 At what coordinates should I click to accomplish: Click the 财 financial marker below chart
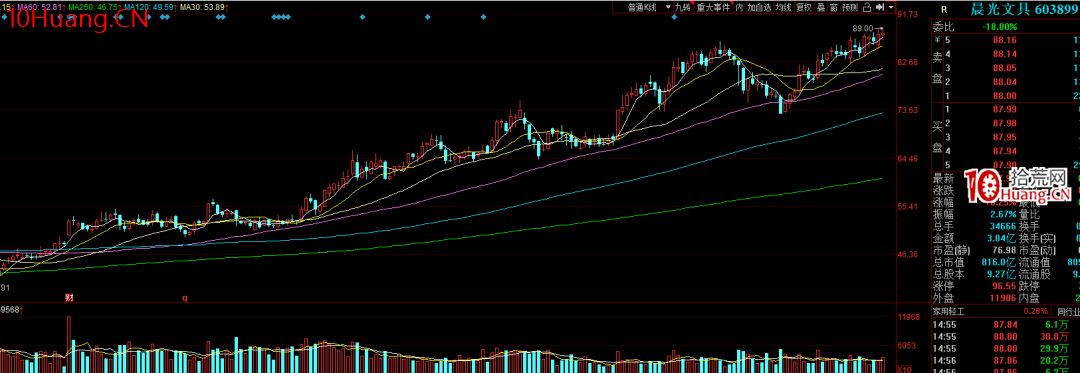tap(70, 298)
